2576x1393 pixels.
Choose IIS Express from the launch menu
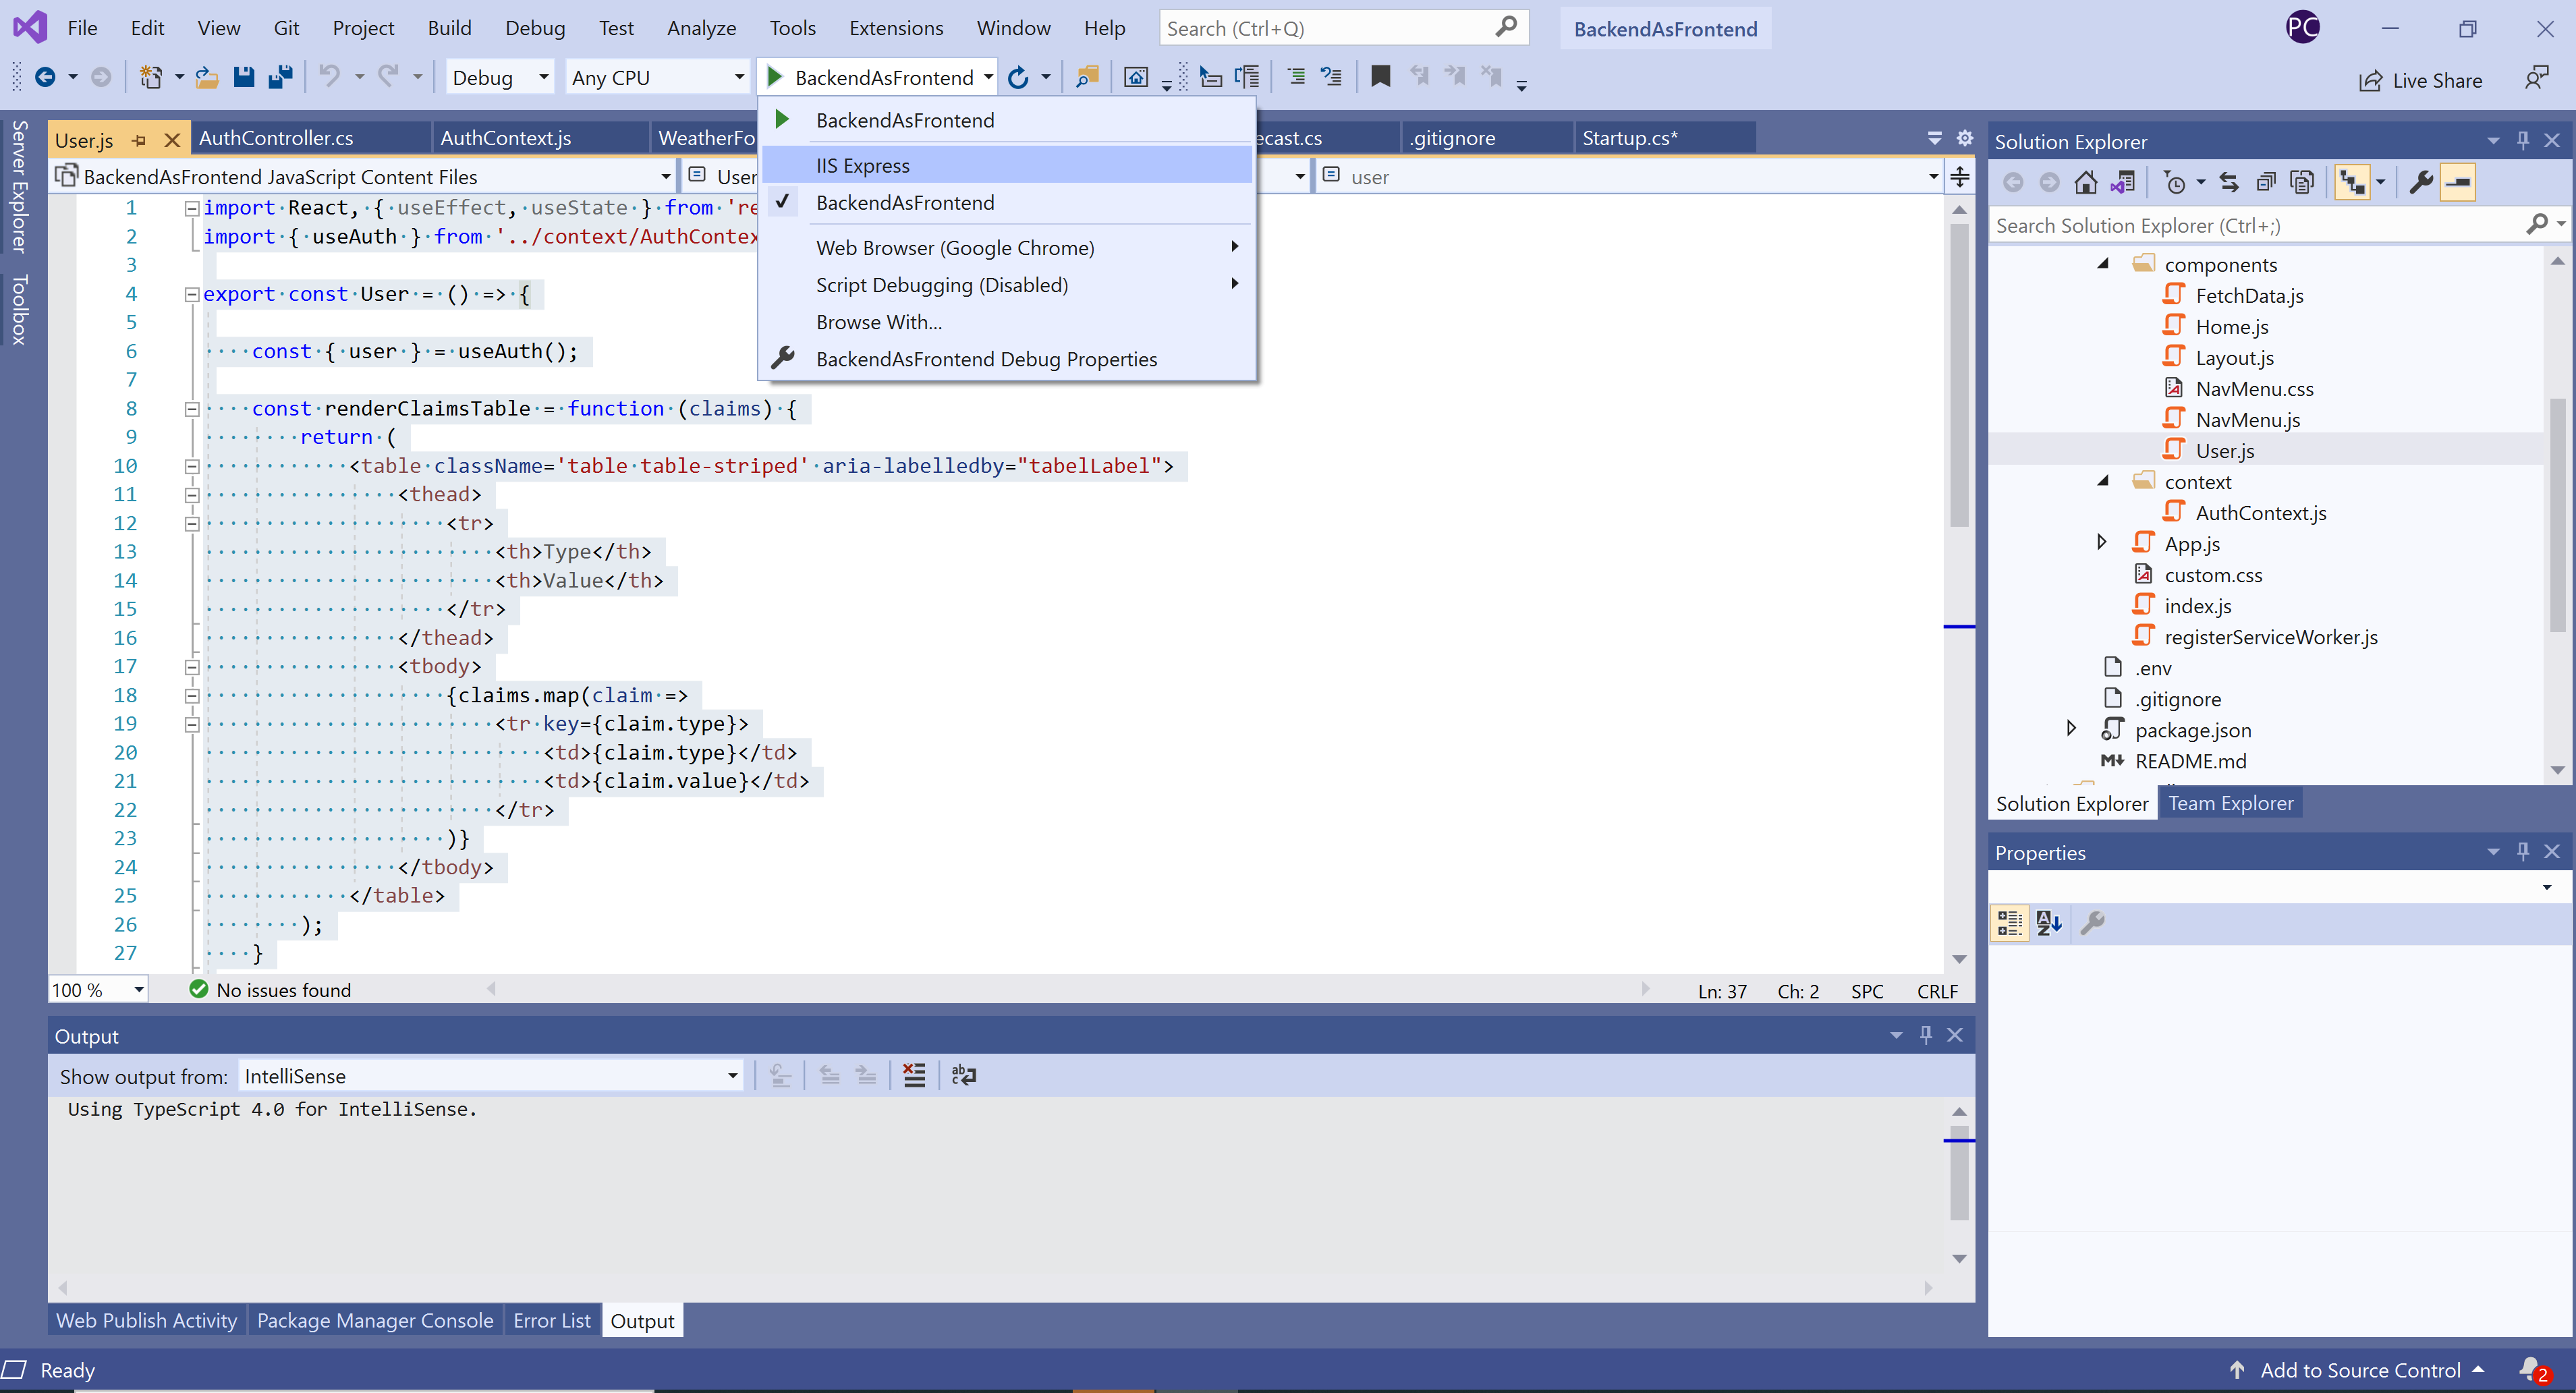[863, 166]
